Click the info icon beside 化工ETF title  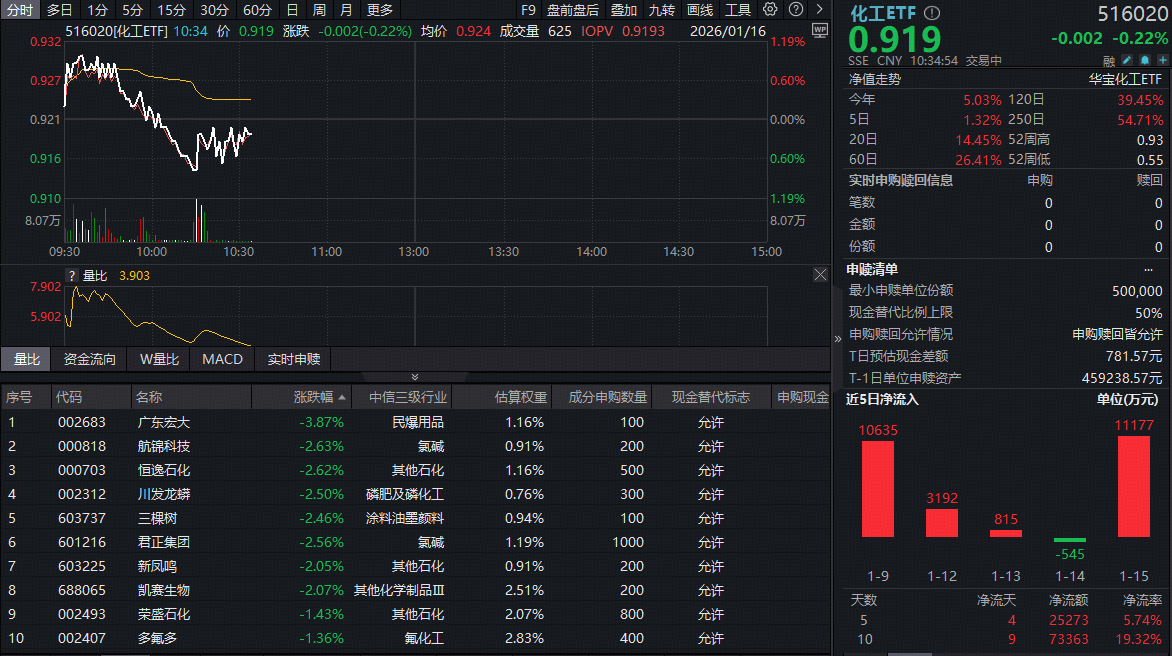(932, 13)
